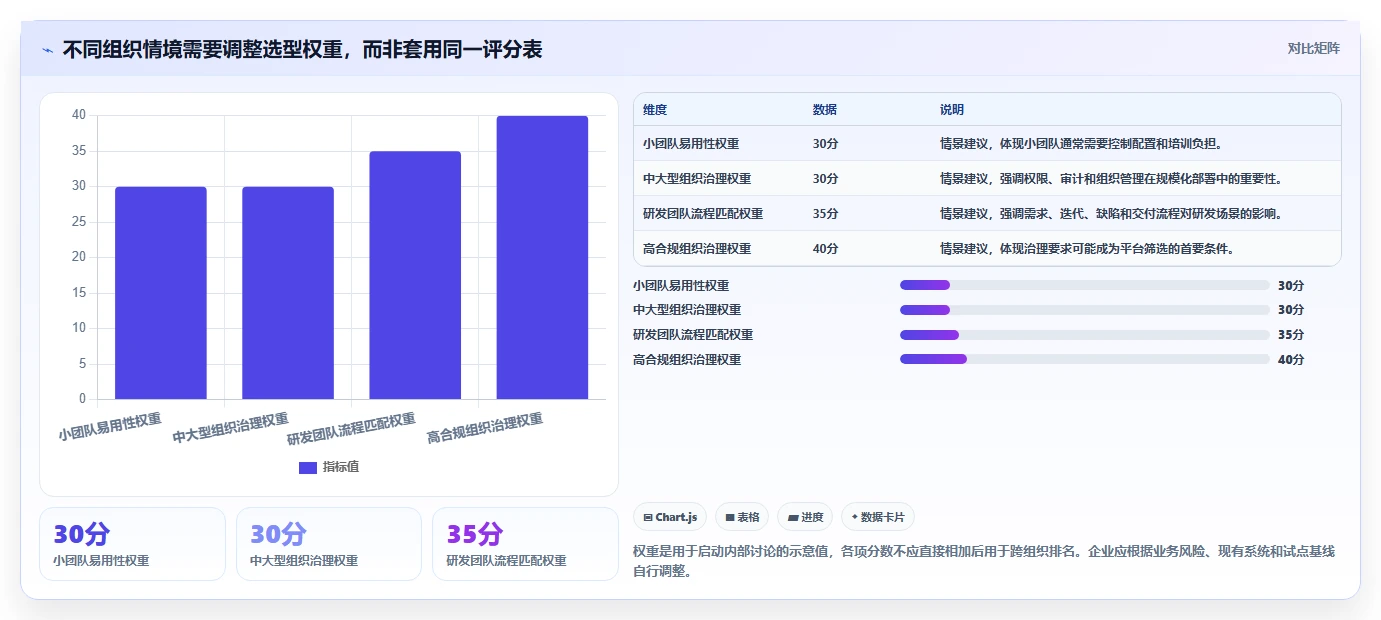Click footnote text starting 权重是用于启动内部讨论

(984, 561)
